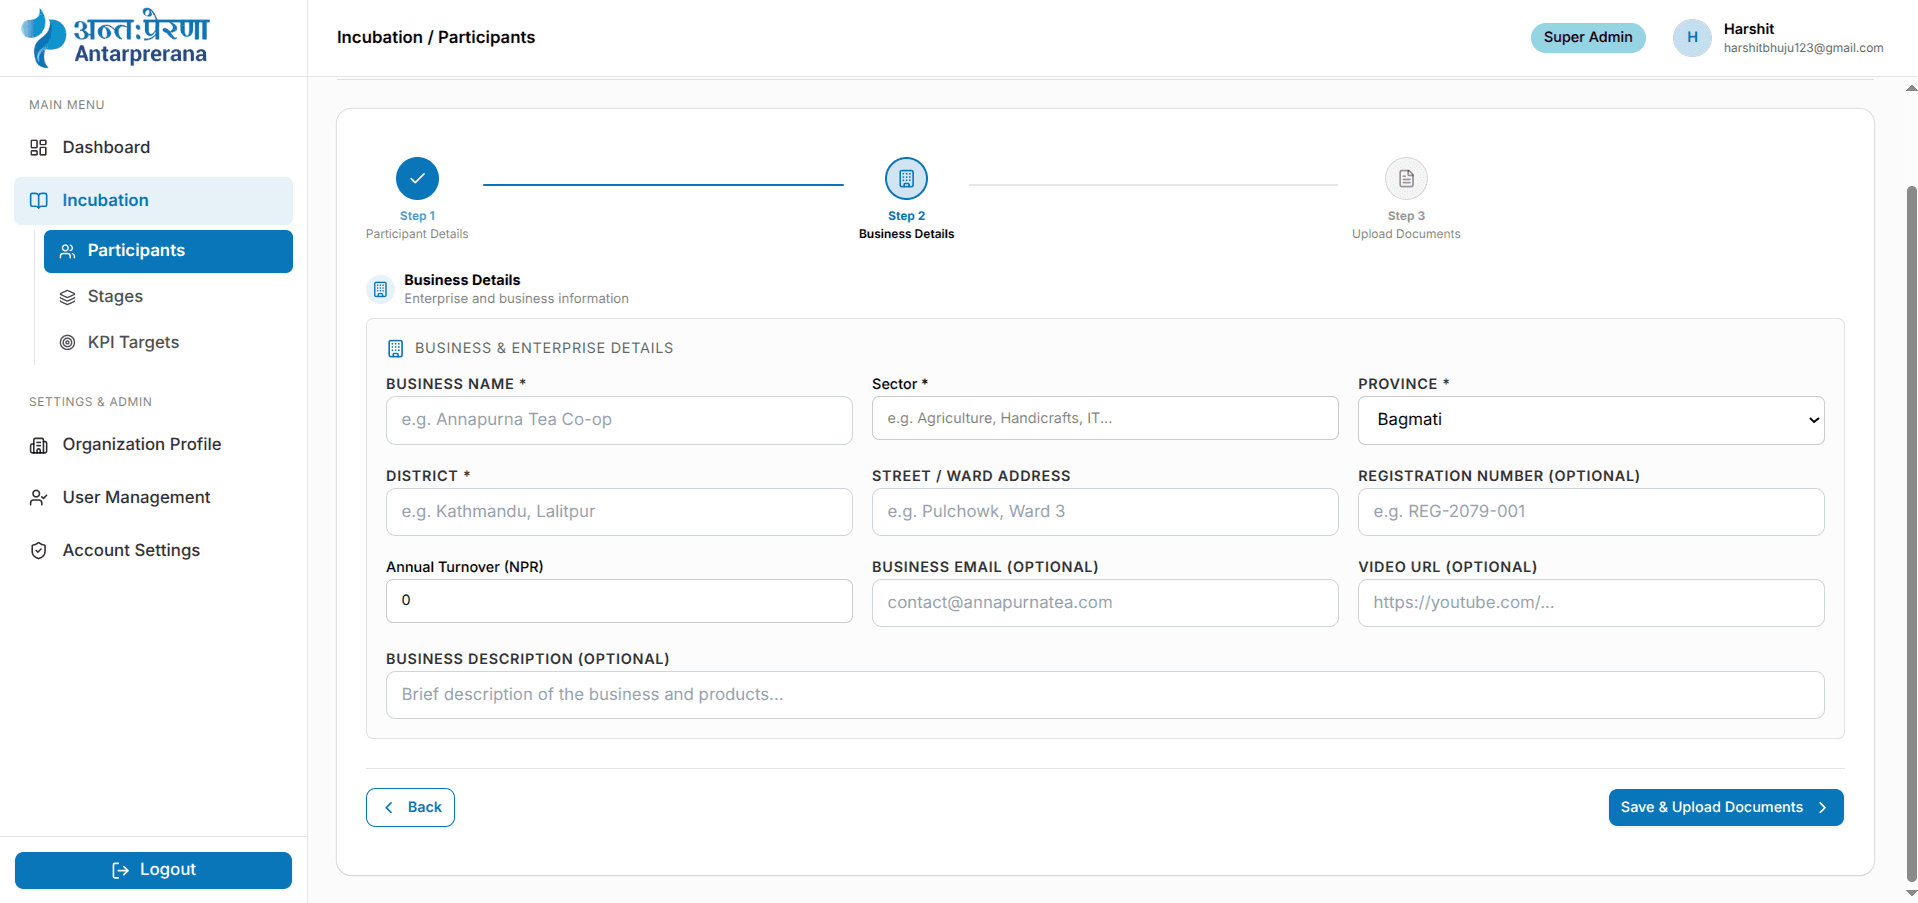1918x903 pixels.
Task: Expand the Province dropdown showing Bagmati
Action: [x=1590, y=420]
